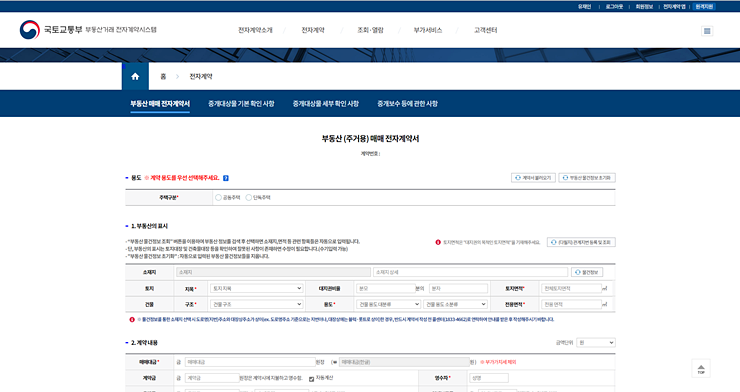Click the 대지권비율 분자 input field
The width and height of the screenshot is (740, 392).
[x=458, y=288]
